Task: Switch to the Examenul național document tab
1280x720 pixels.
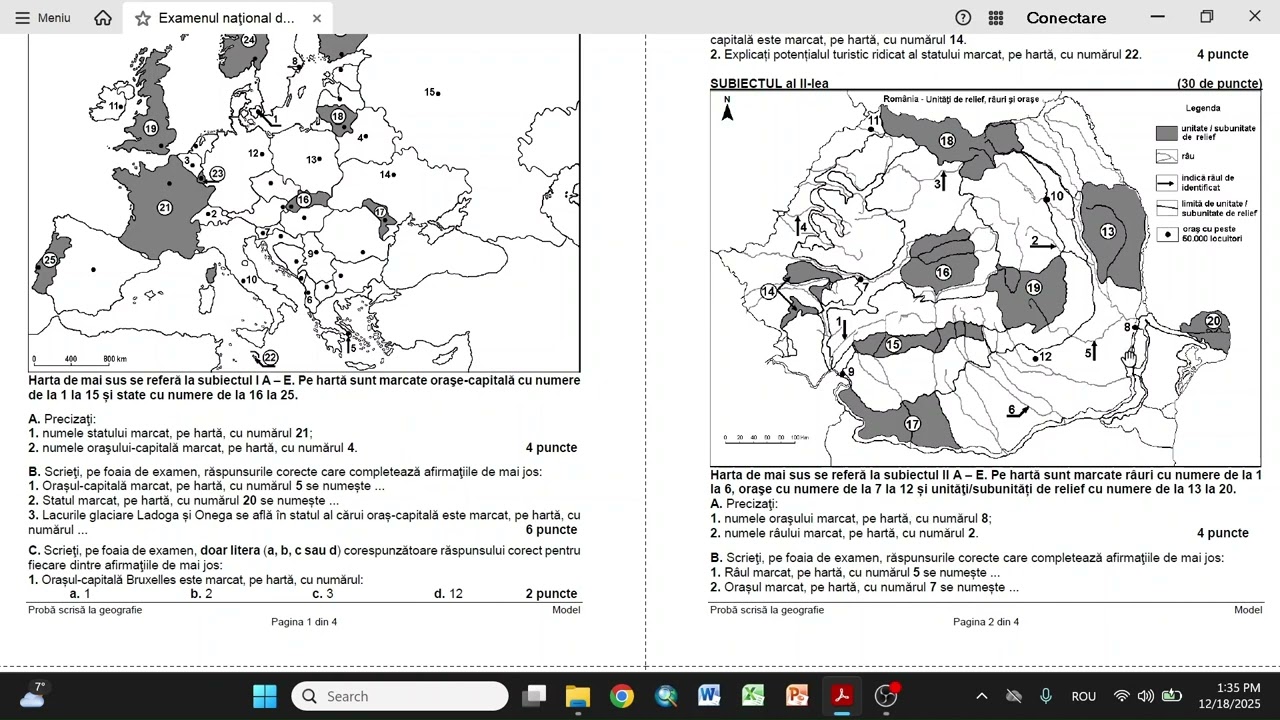Action: (x=226, y=18)
